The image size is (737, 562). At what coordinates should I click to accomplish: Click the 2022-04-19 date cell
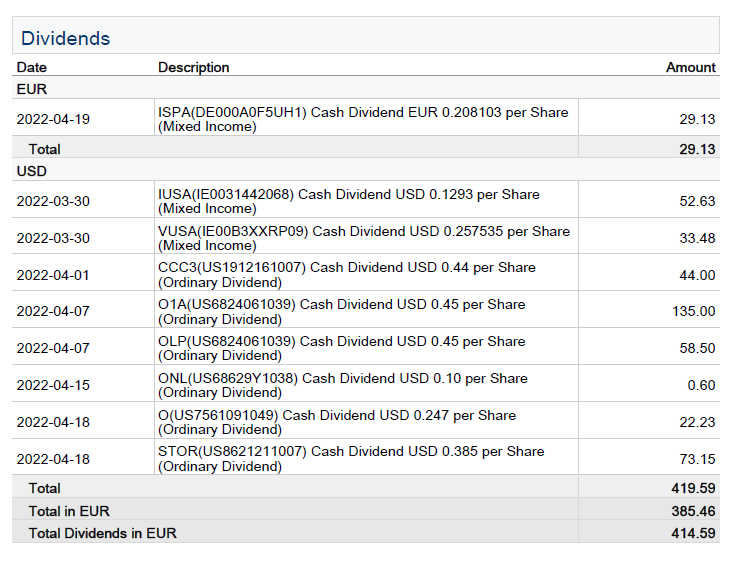click(53, 119)
